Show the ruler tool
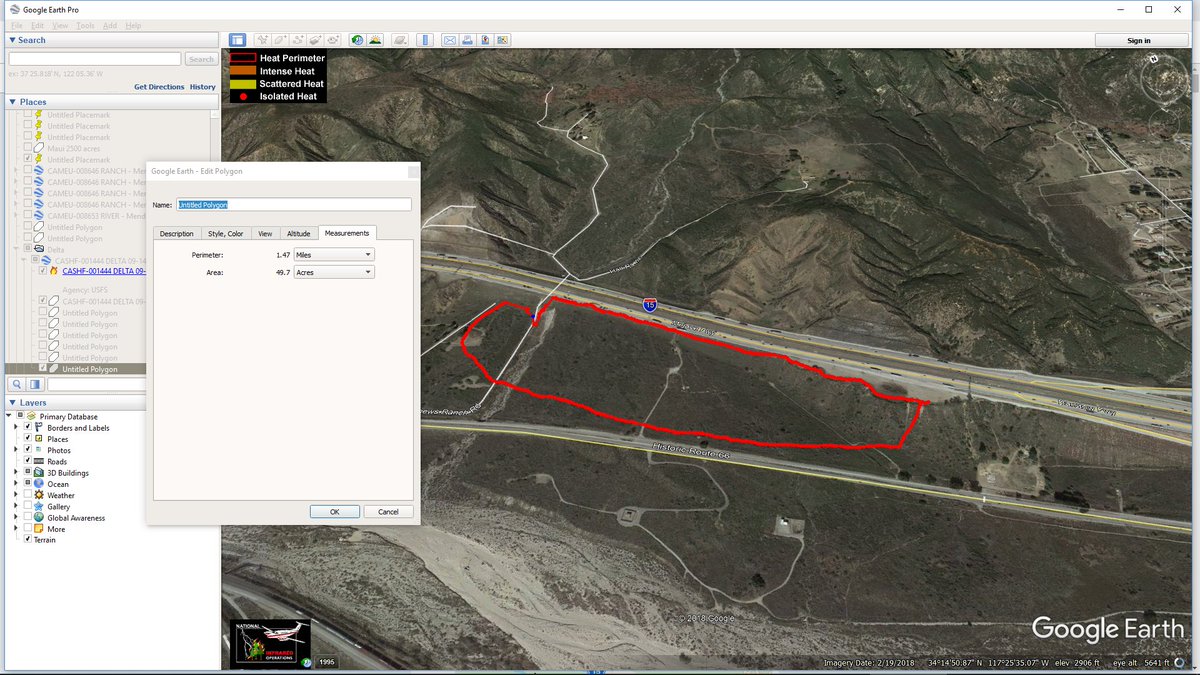1200x675 pixels. 425,40
